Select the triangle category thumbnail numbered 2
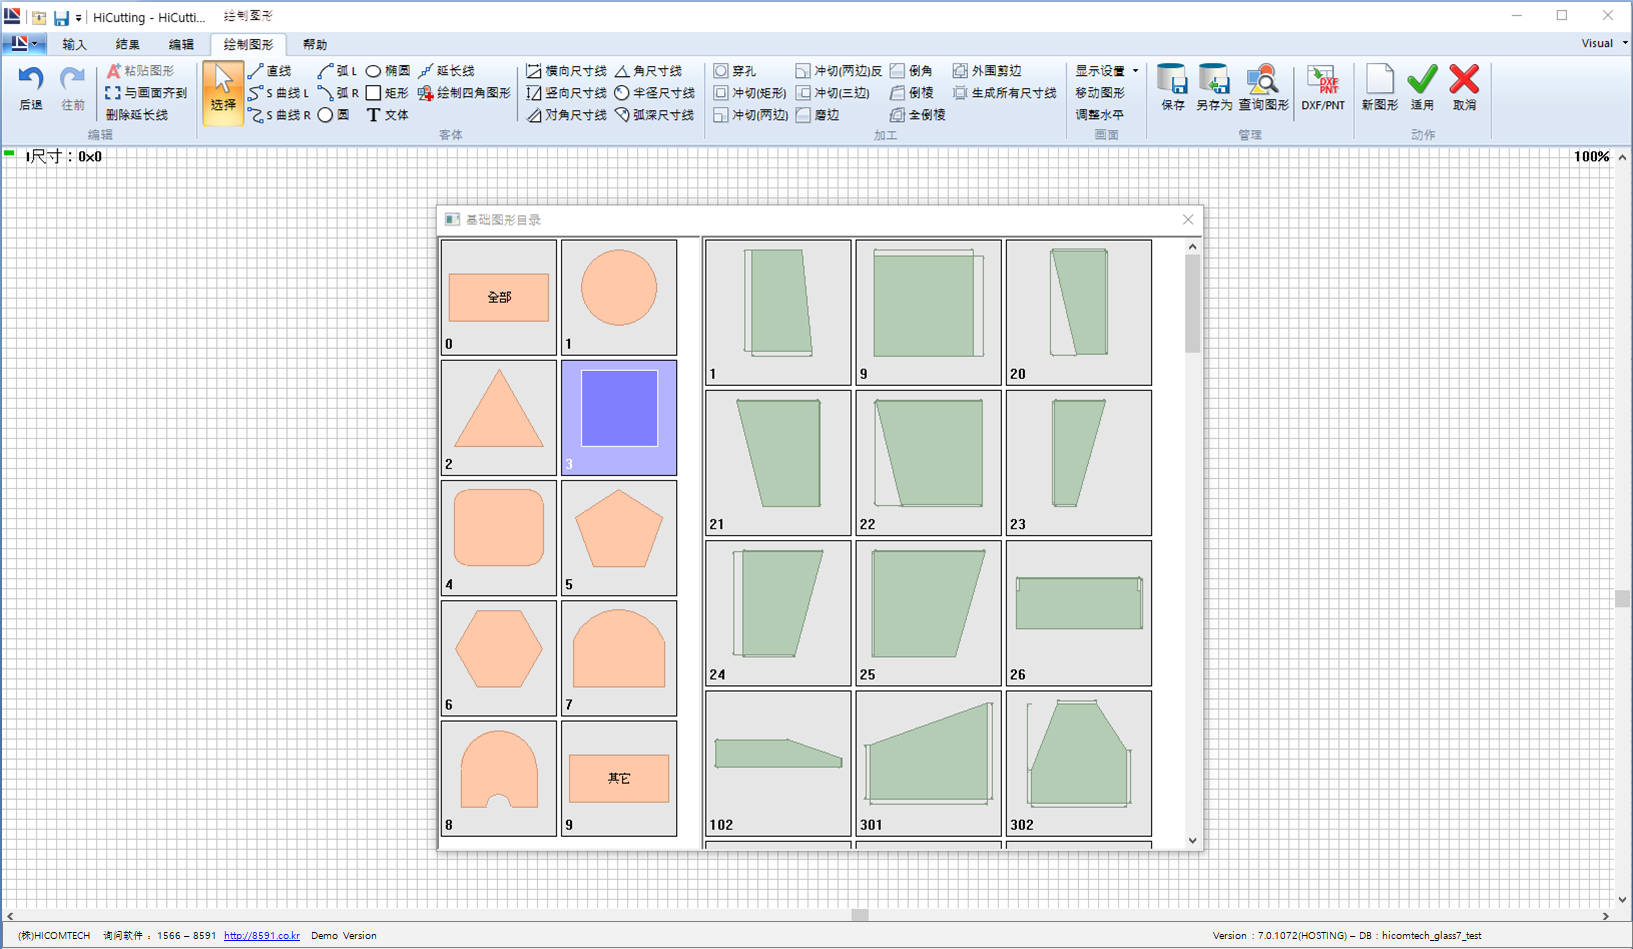This screenshot has width=1633, height=949. [498, 417]
